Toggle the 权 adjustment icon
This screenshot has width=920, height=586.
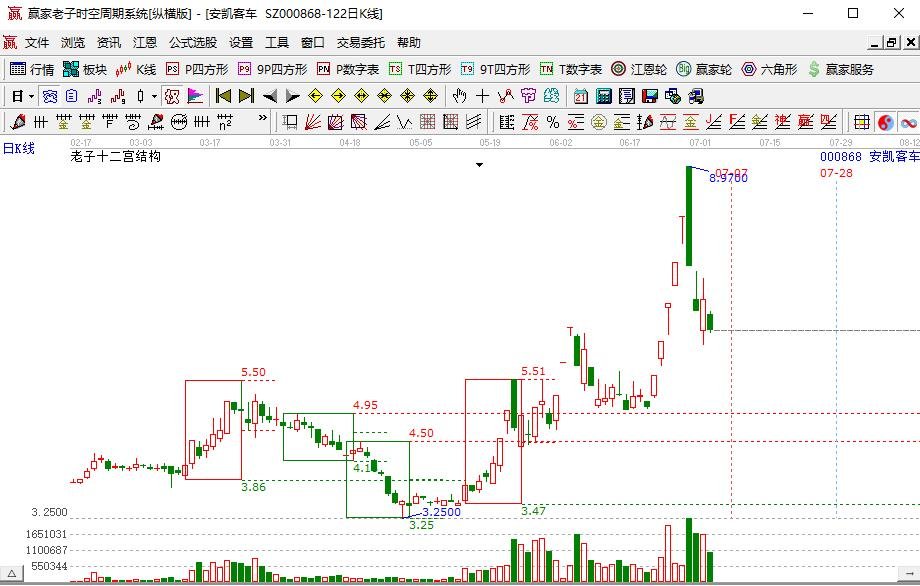point(172,96)
